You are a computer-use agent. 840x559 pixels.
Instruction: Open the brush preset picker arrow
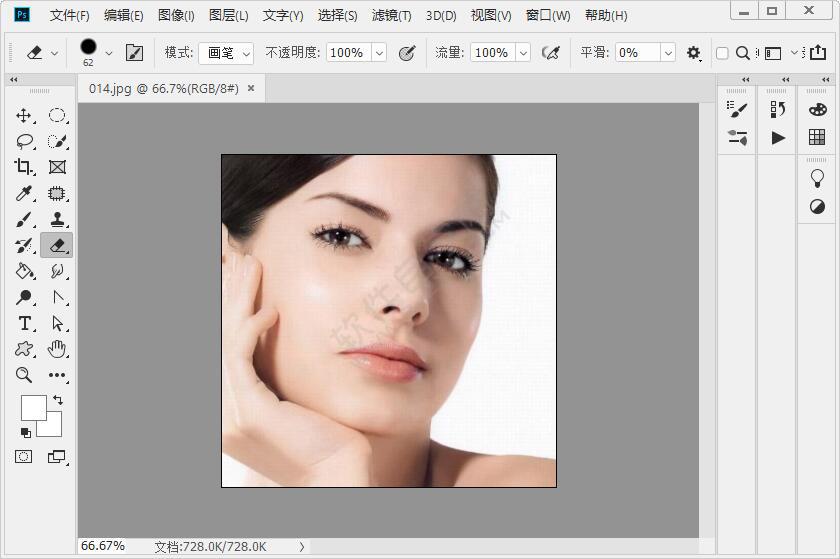pos(109,53)
